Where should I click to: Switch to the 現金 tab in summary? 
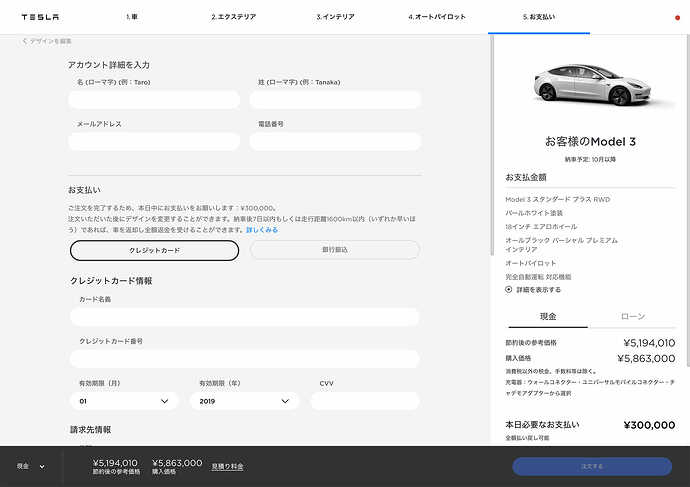click(x=548, y=317)
